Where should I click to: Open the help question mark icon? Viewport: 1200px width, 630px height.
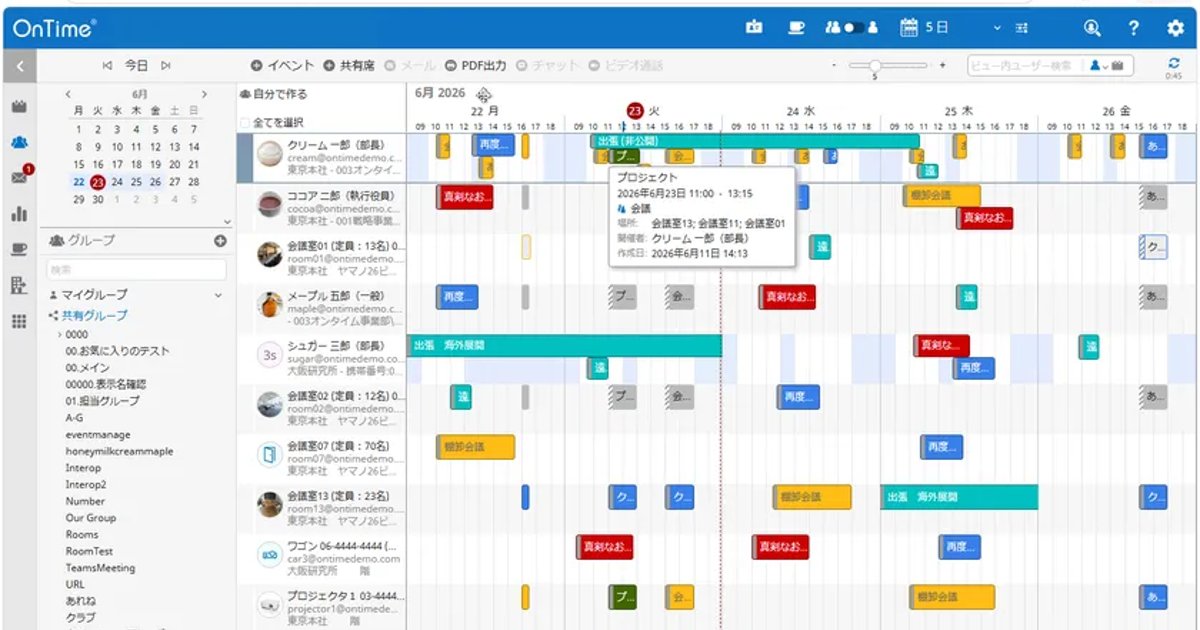click(1133, 28)
